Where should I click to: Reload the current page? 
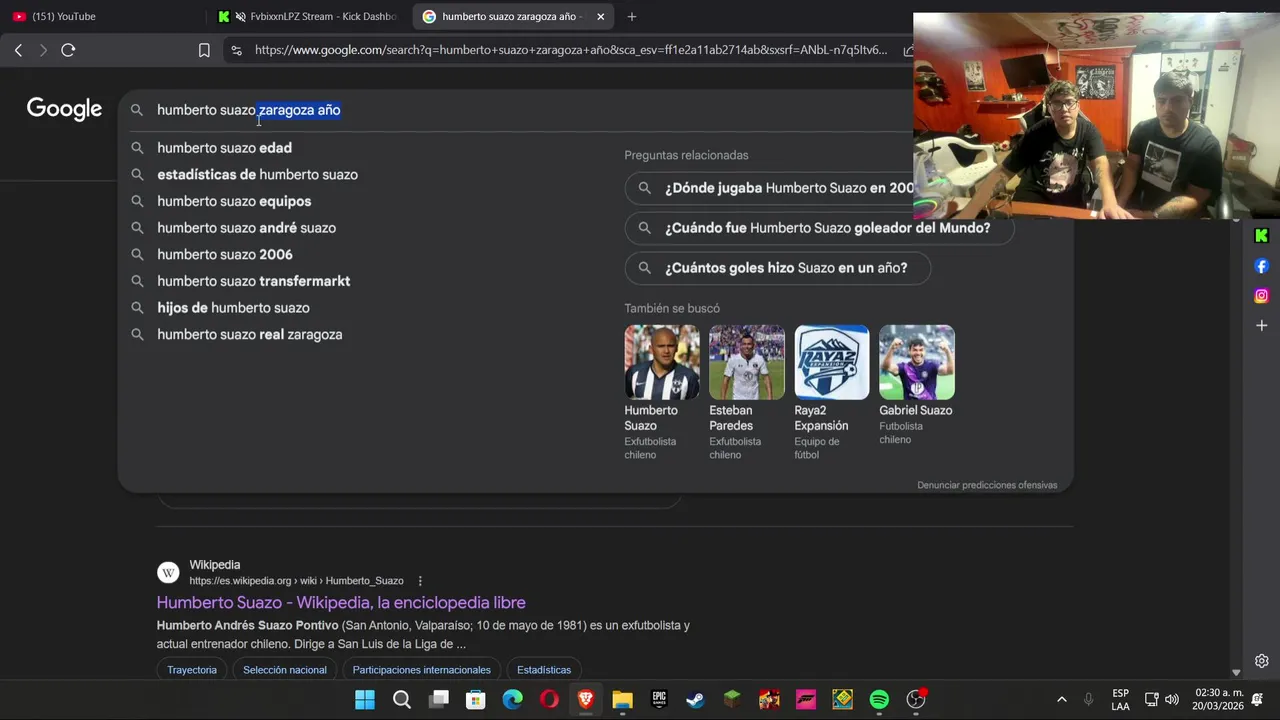pyautogui.click(x=68, y=50)
